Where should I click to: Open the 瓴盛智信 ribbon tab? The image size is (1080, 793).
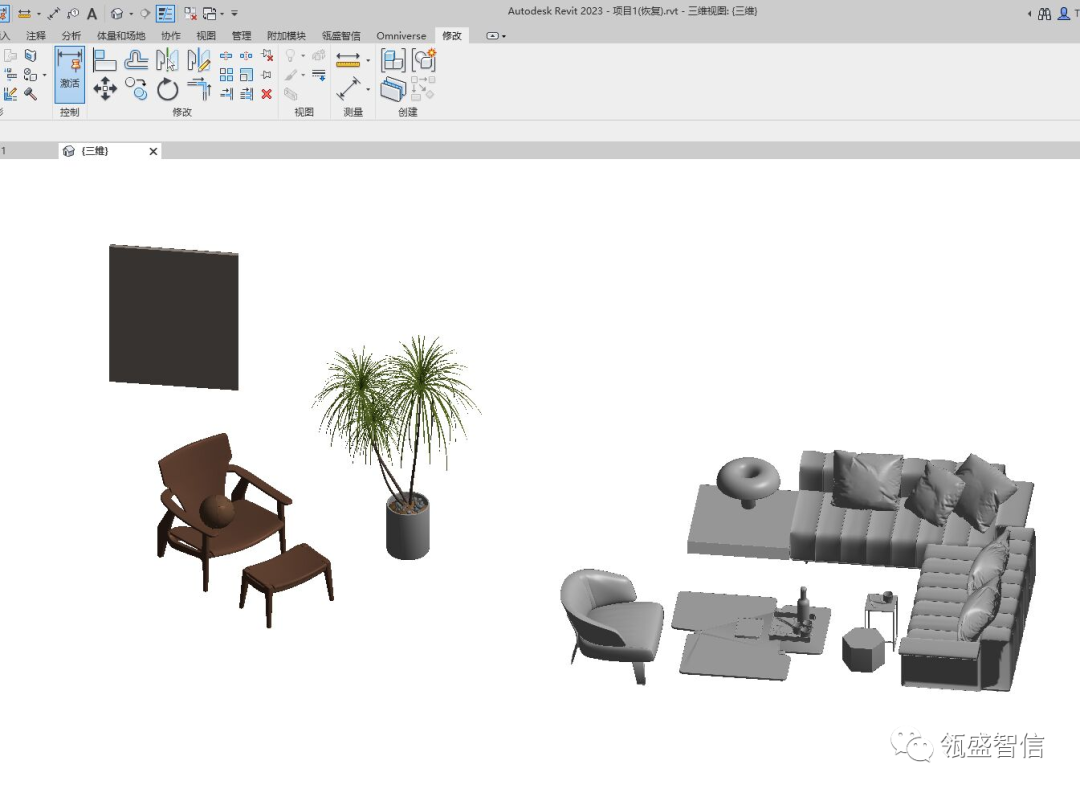tap(341, 36)
